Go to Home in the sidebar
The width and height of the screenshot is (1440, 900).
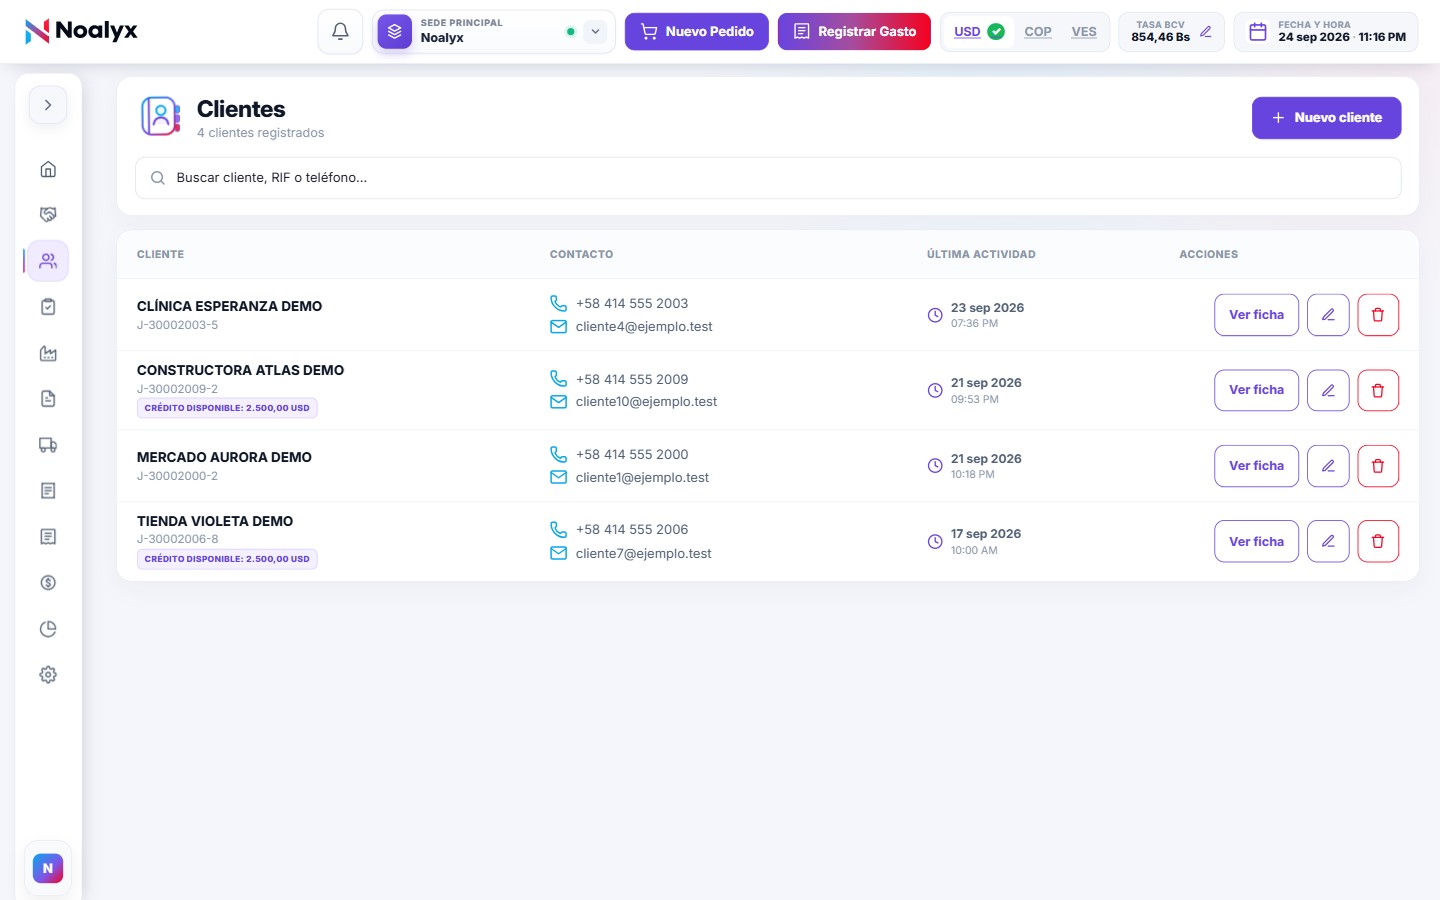tap(48, 169)
